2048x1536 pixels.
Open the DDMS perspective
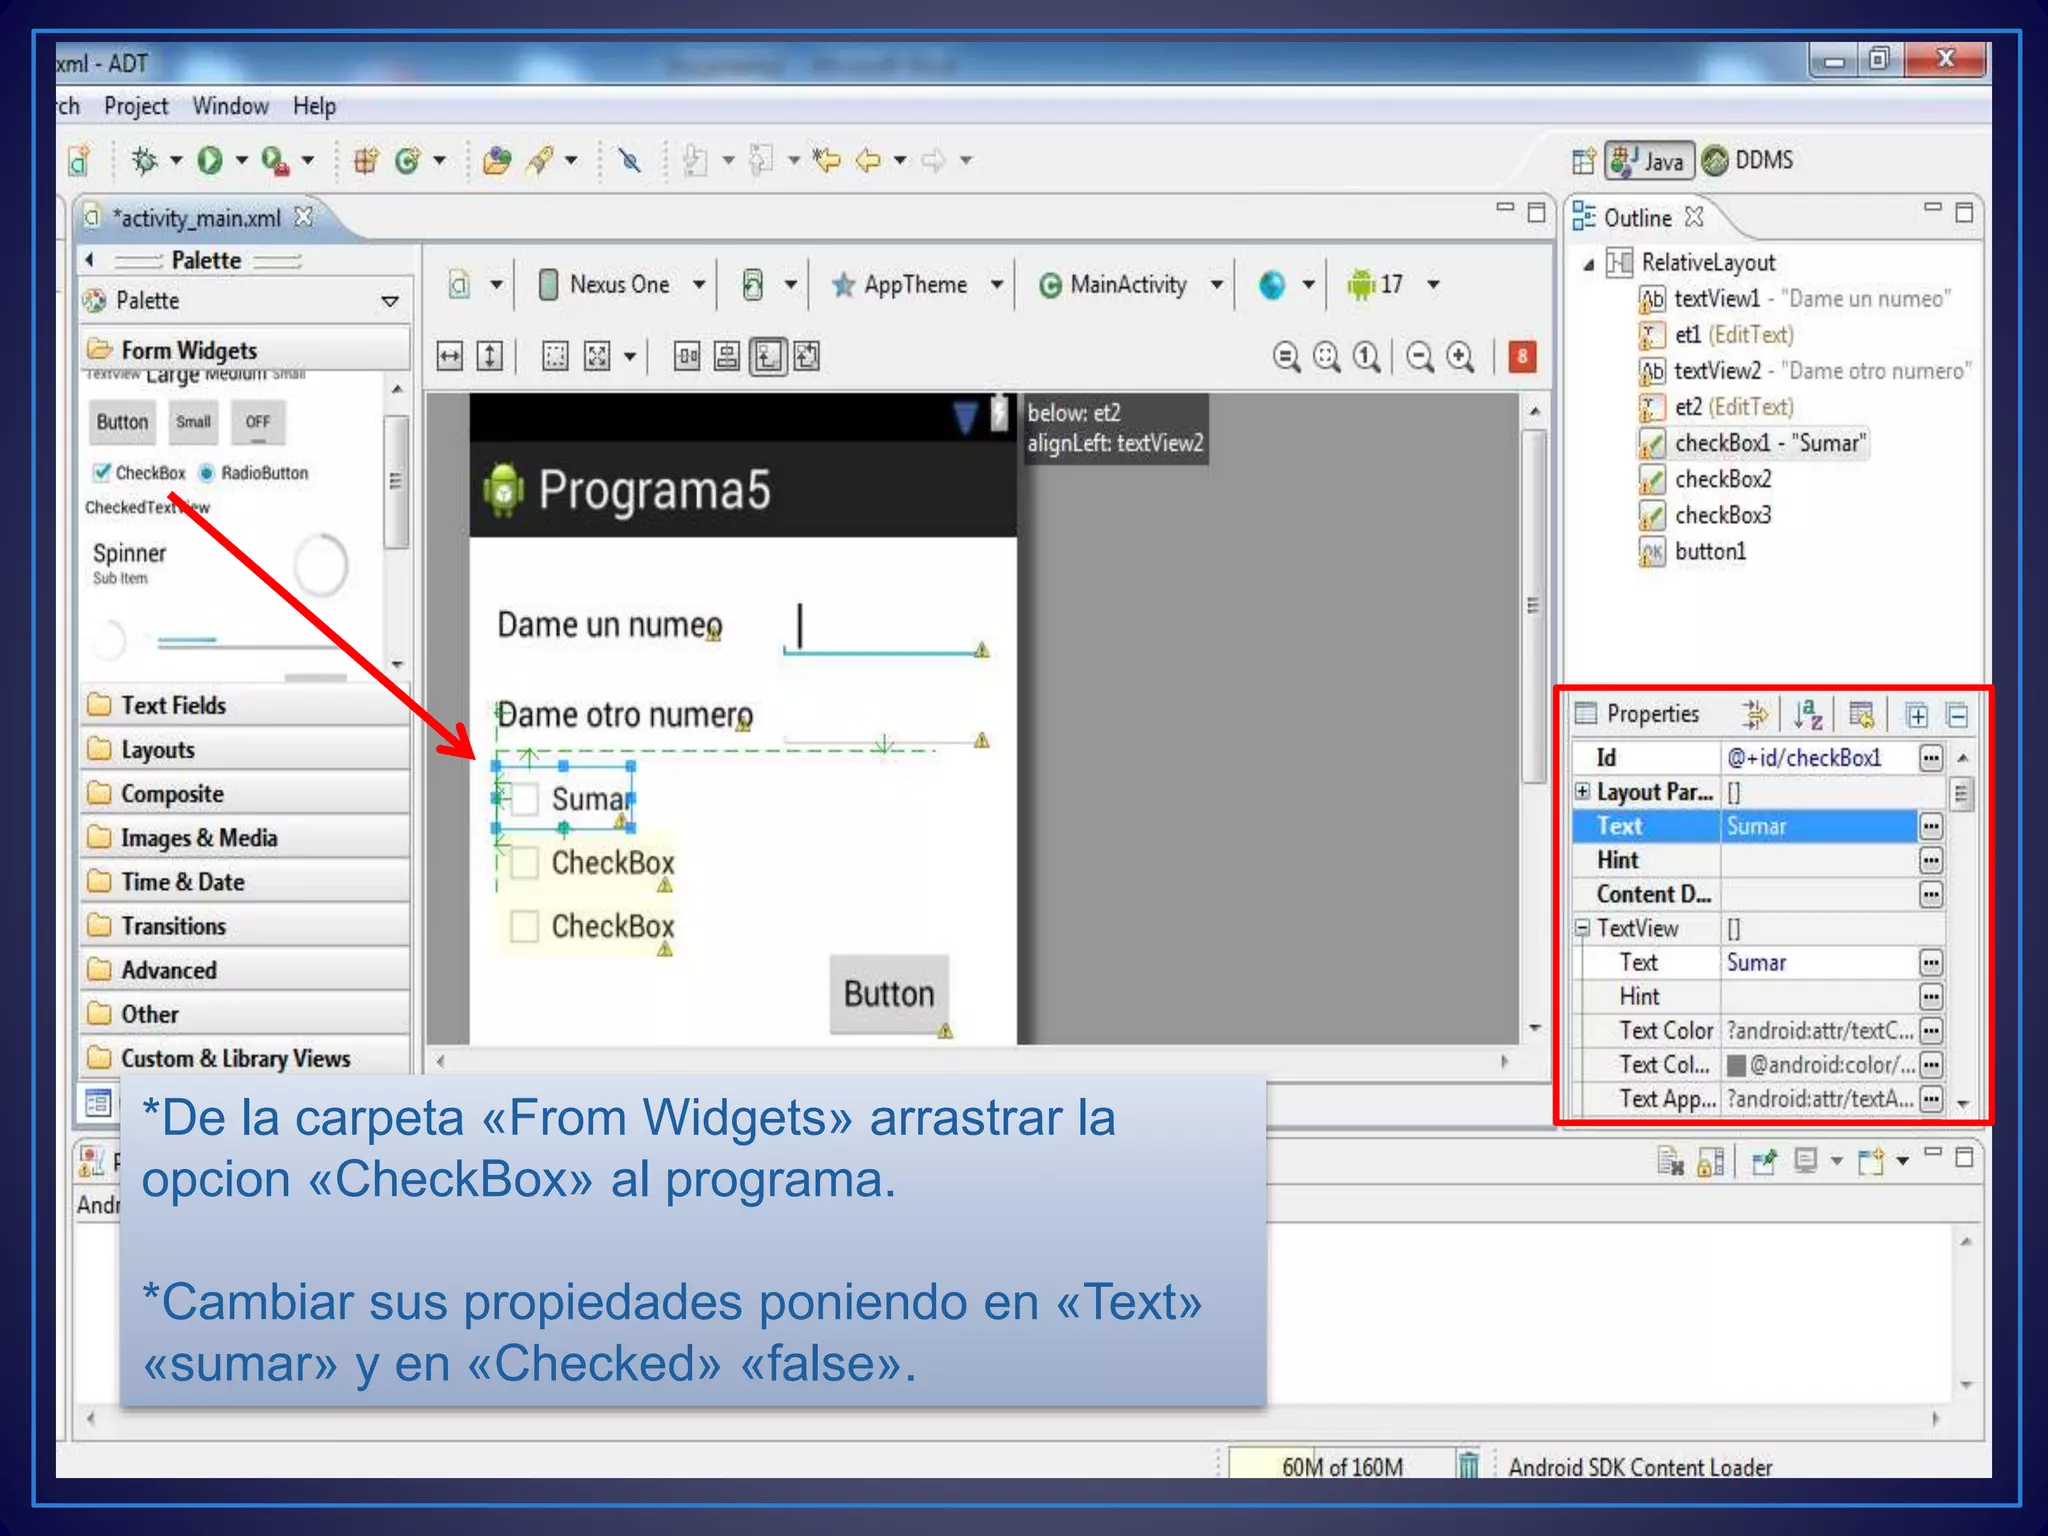(1748, 160)
